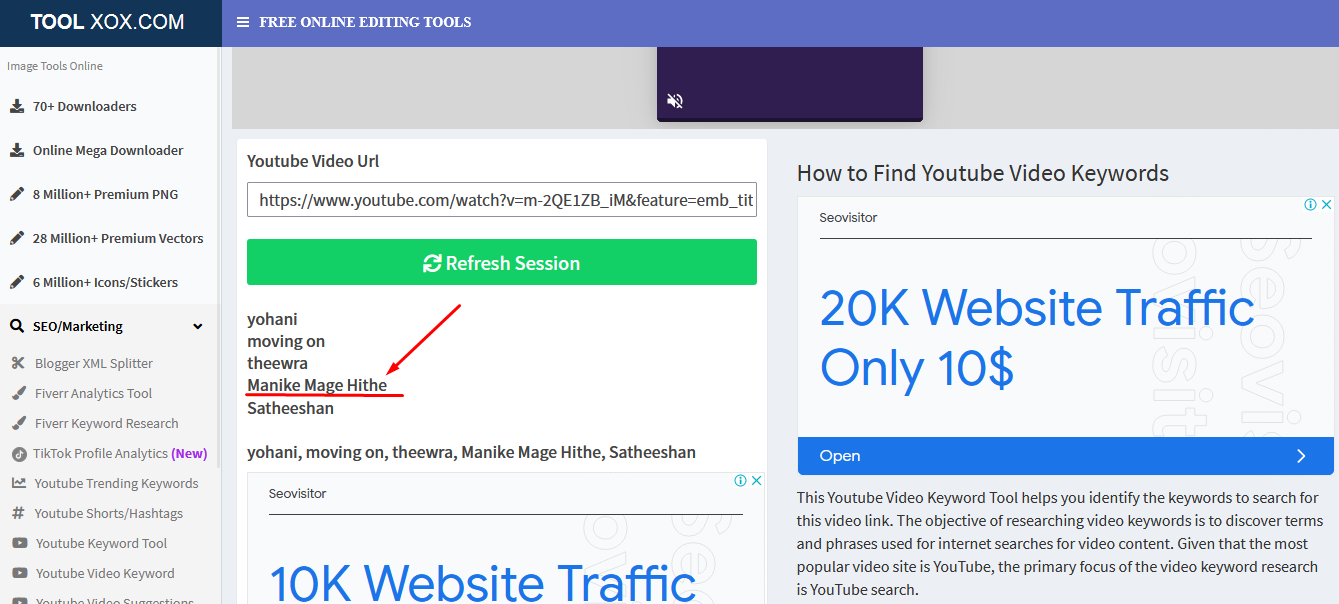Go to Blogger XML Splitter tool

click(94, 363)
